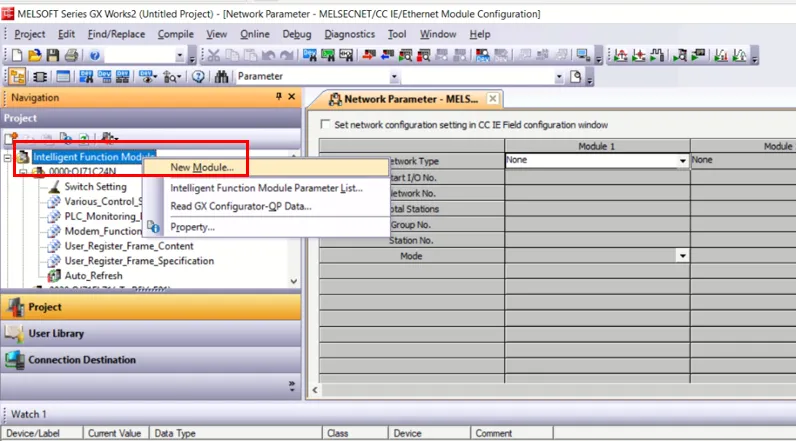Click the Output window toolbar icon

coord(63,77)
